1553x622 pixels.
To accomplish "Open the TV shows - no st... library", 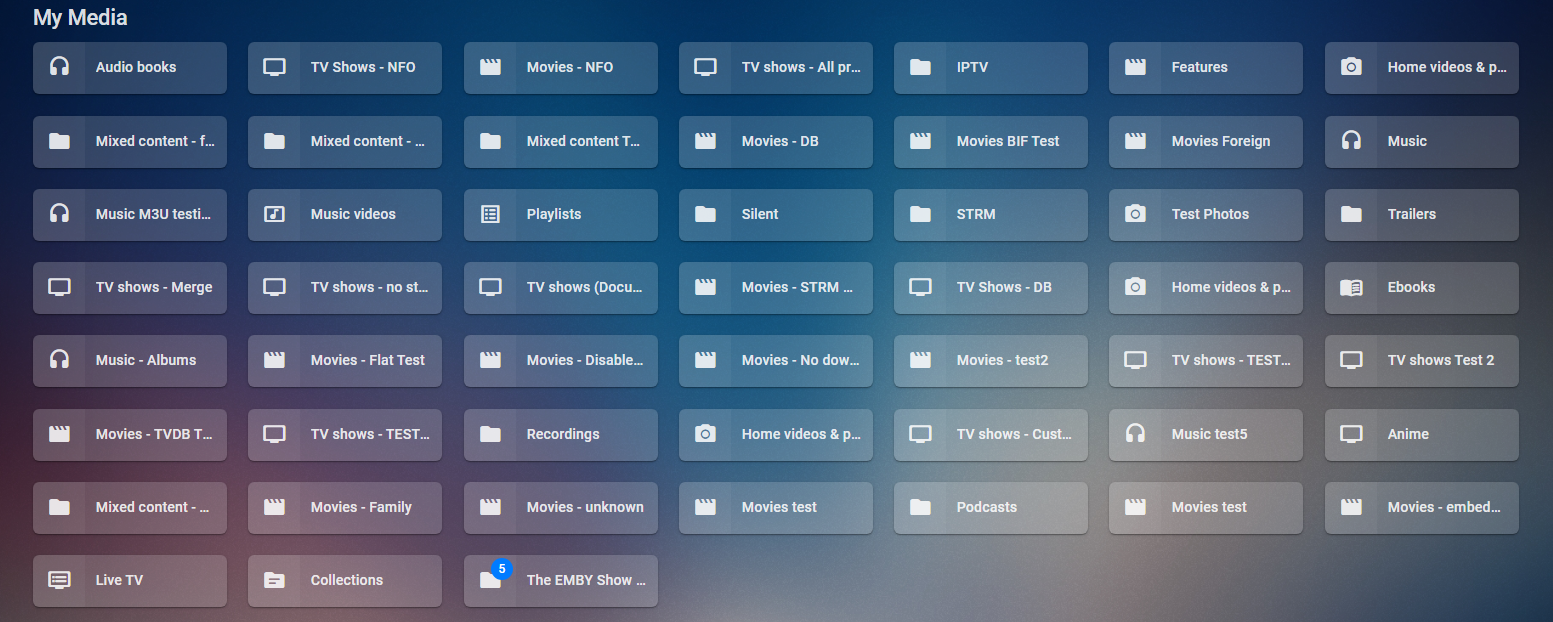I will [x=345, y=287].
